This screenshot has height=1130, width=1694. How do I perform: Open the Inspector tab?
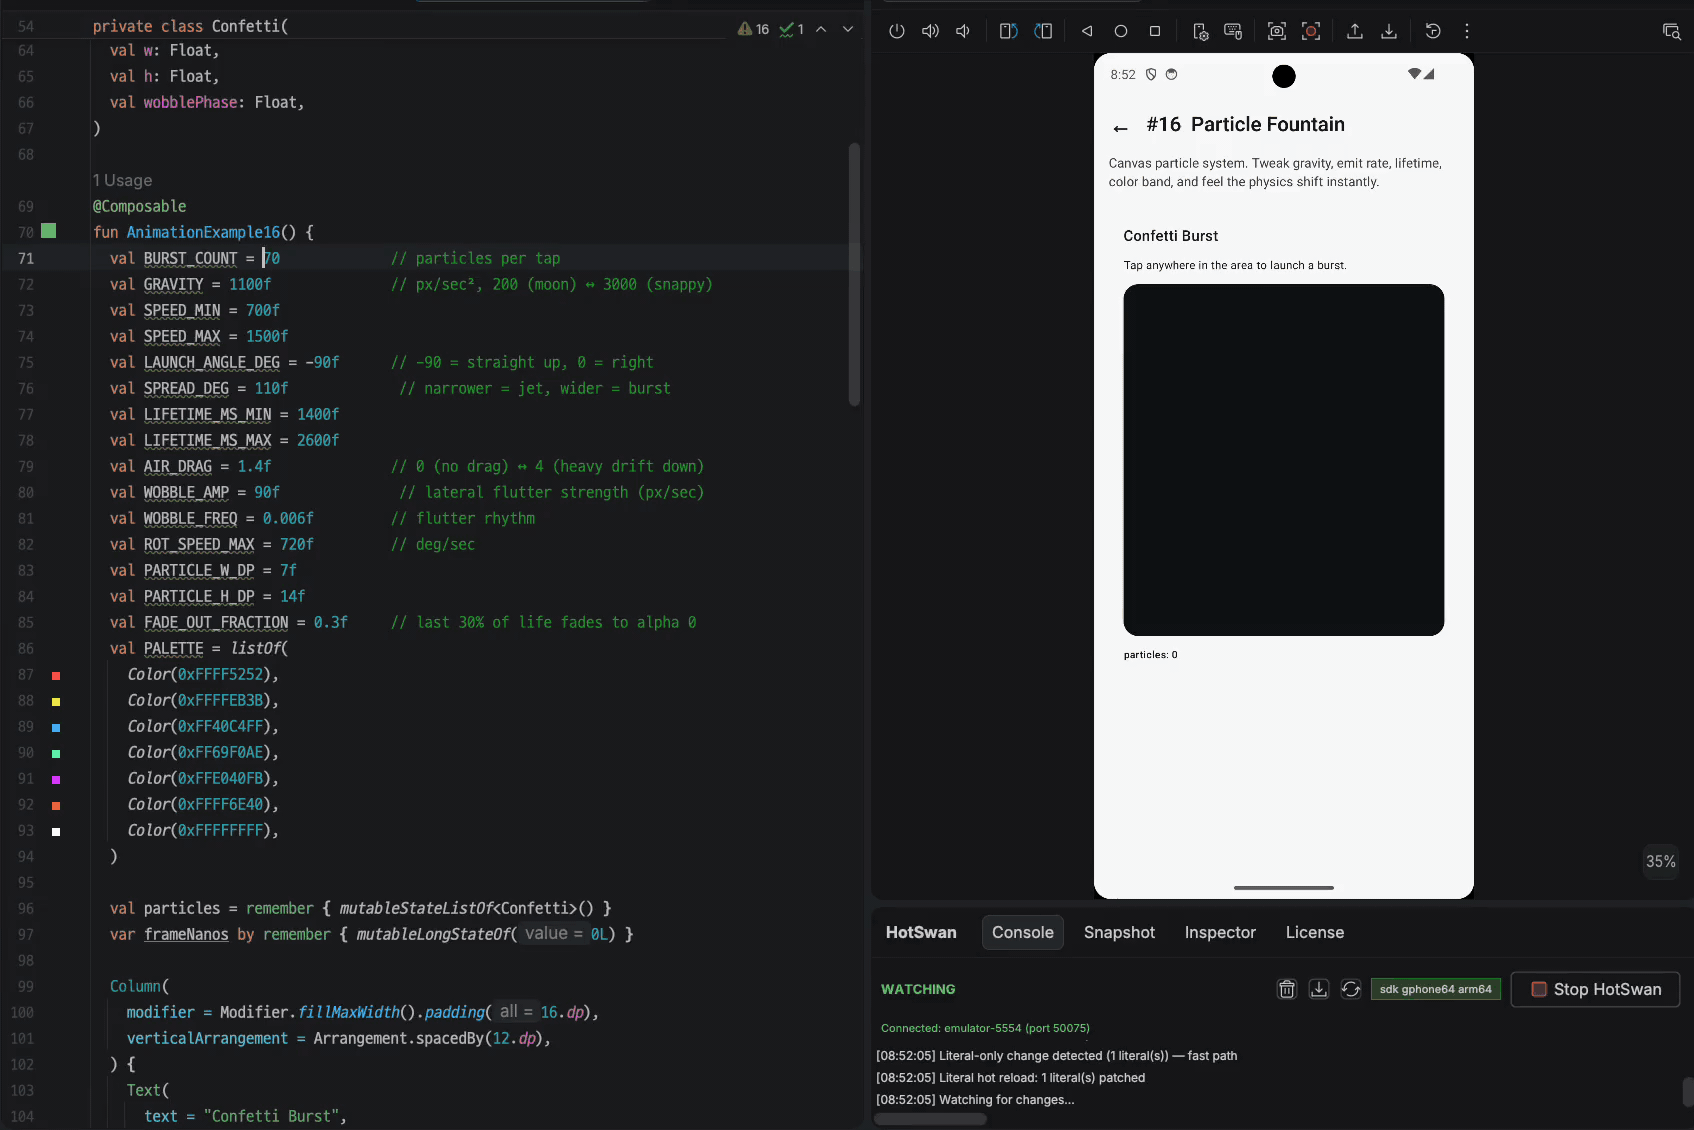click(1220, 932)
